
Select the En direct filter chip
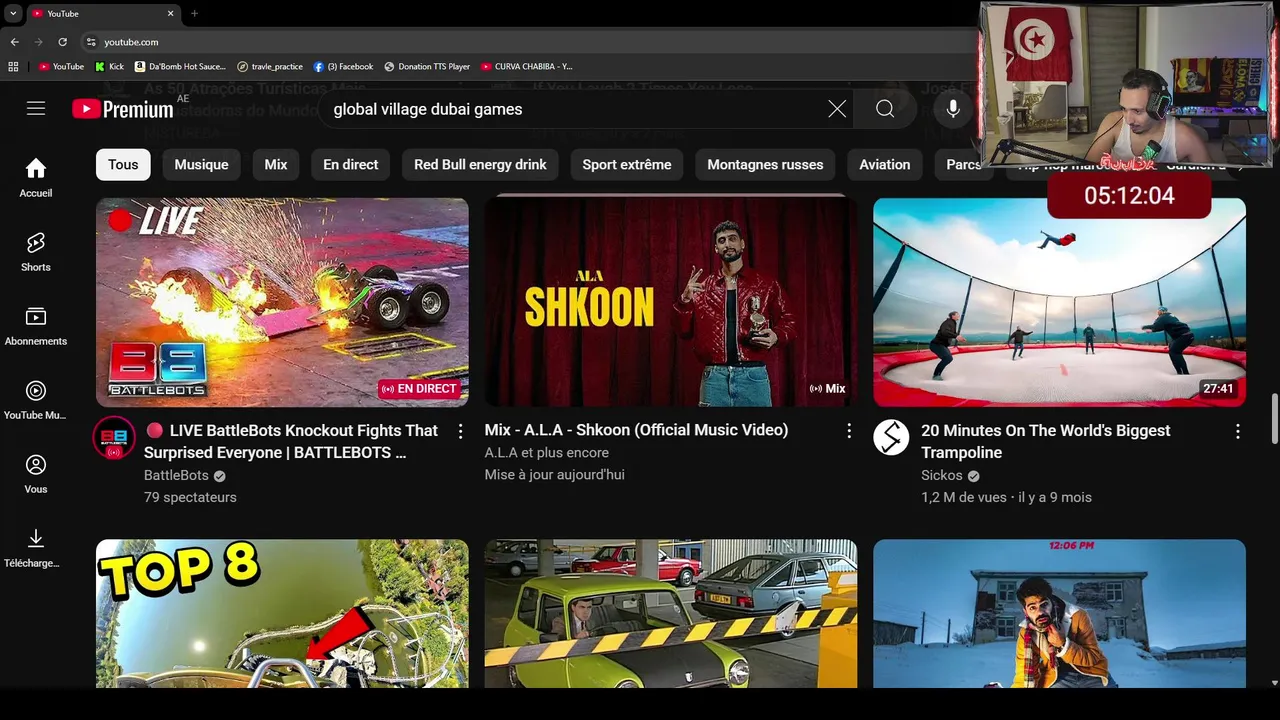tap(350, 164)
